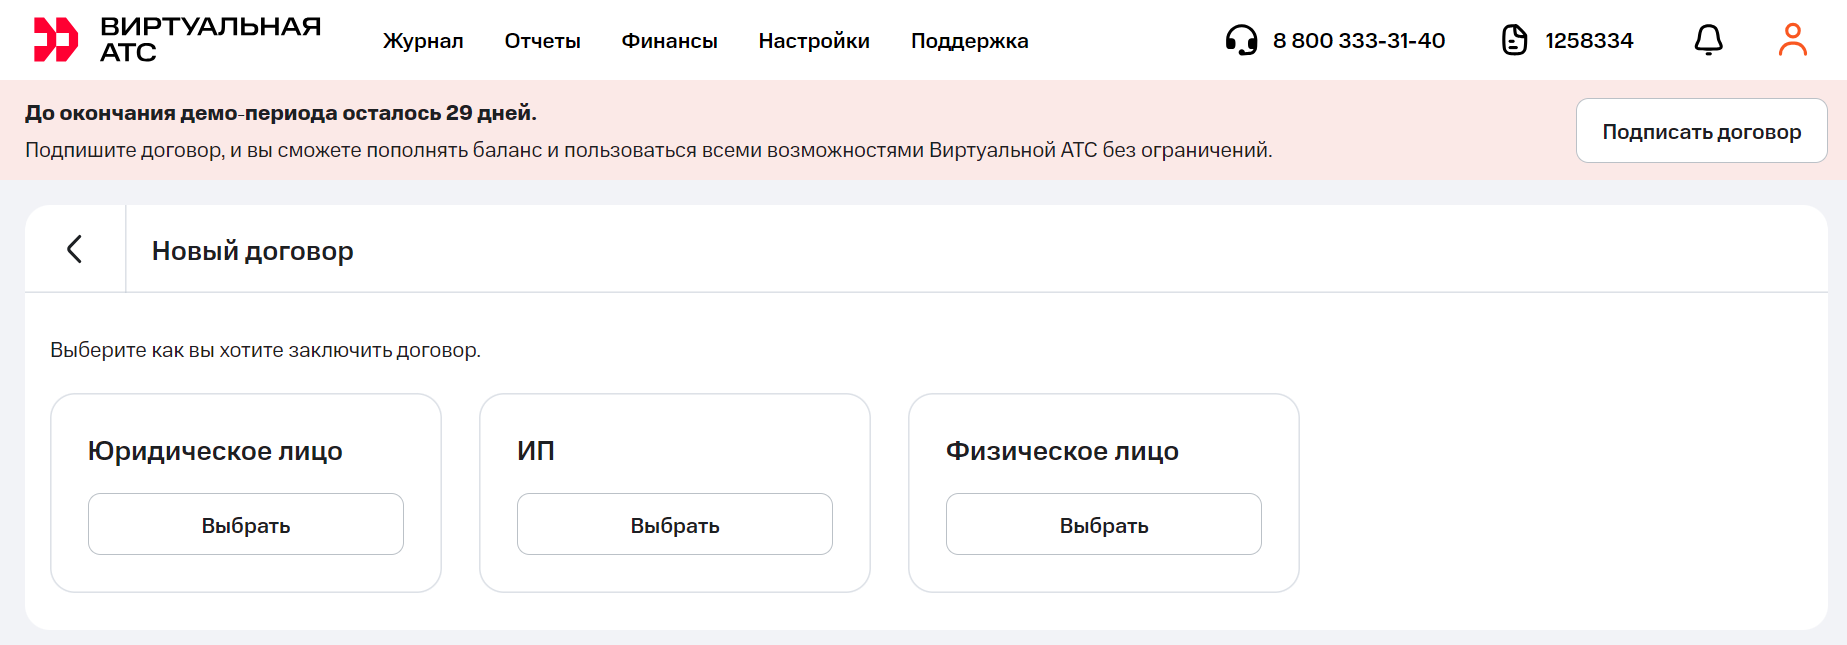Image resolution: width=1847 pixels, height=645 pixels.
Task: Open the Журнал menu
Action: [x=423, y=41]
